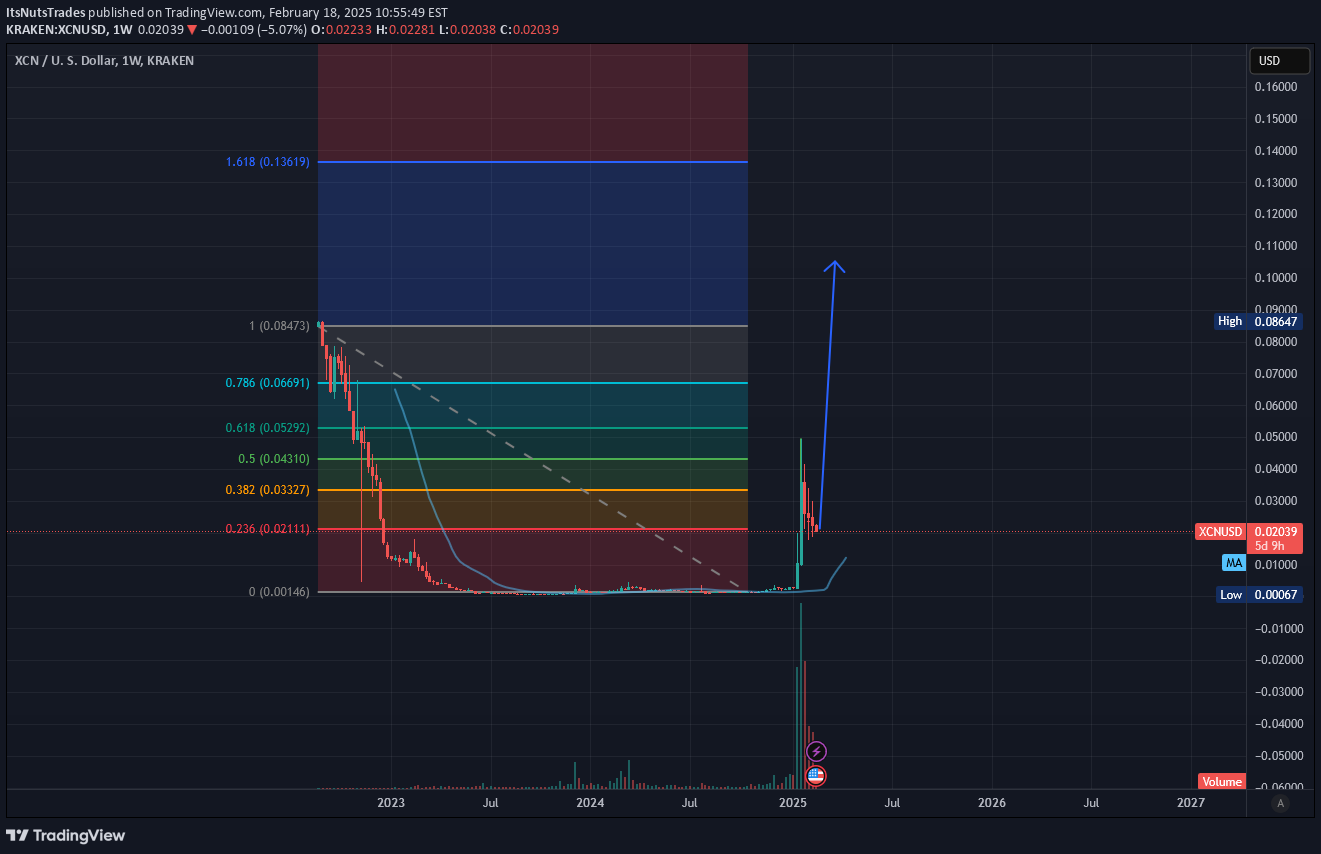Viewport: 1321px width, 854px height.
Task: Click the 0.16000 price axis value
Action: pyautogui.click(x=1276, y=87)
